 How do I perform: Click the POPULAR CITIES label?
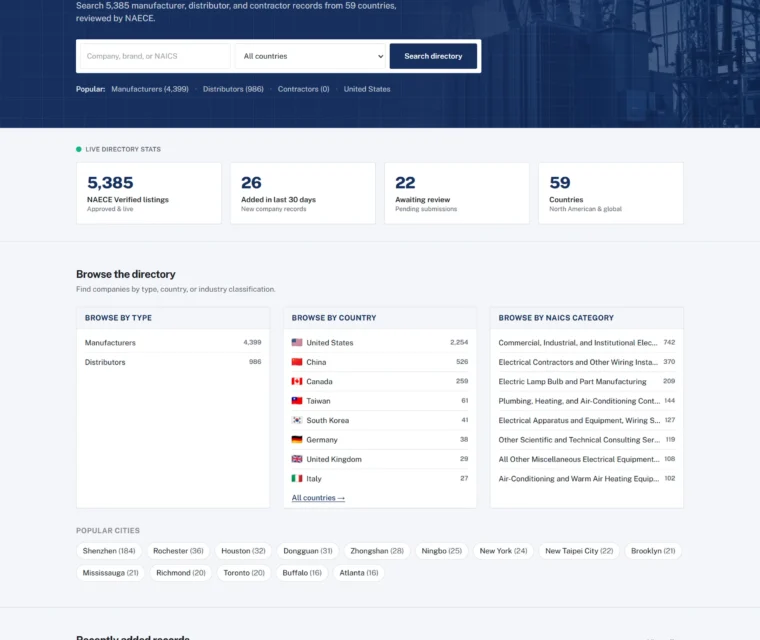point(108,530)
